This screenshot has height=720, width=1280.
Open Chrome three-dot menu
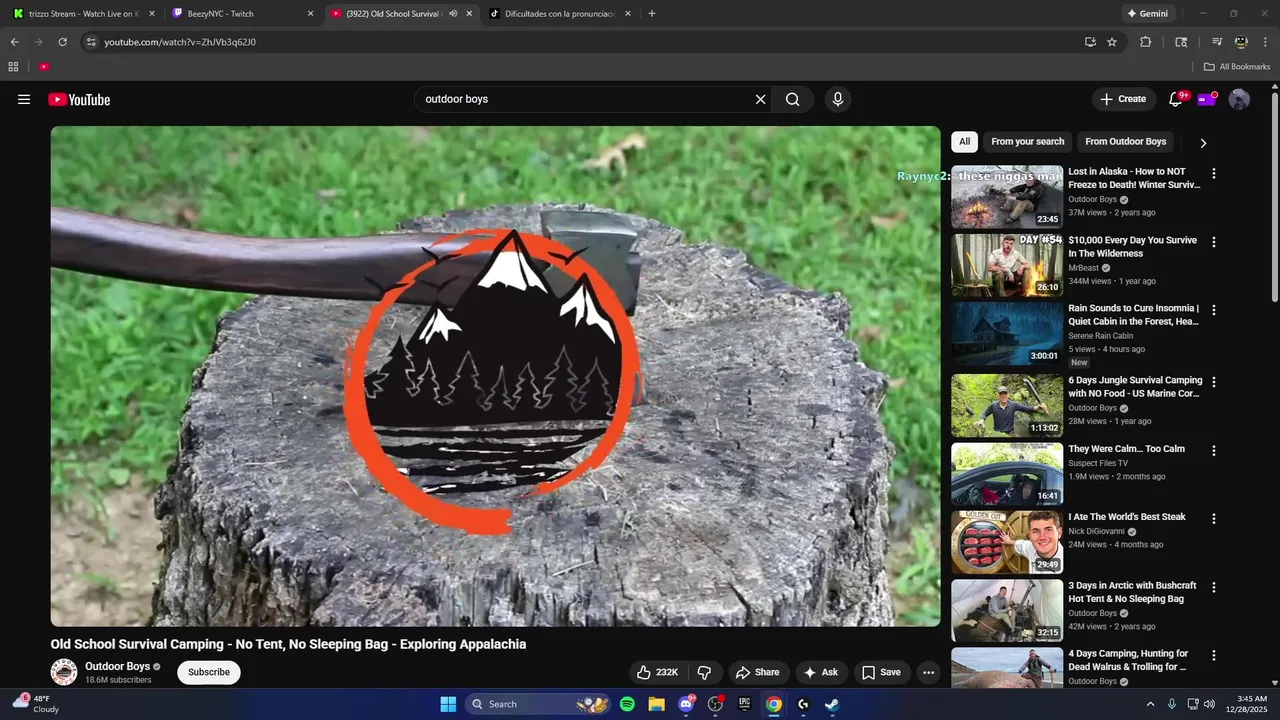click(1265, 42)
